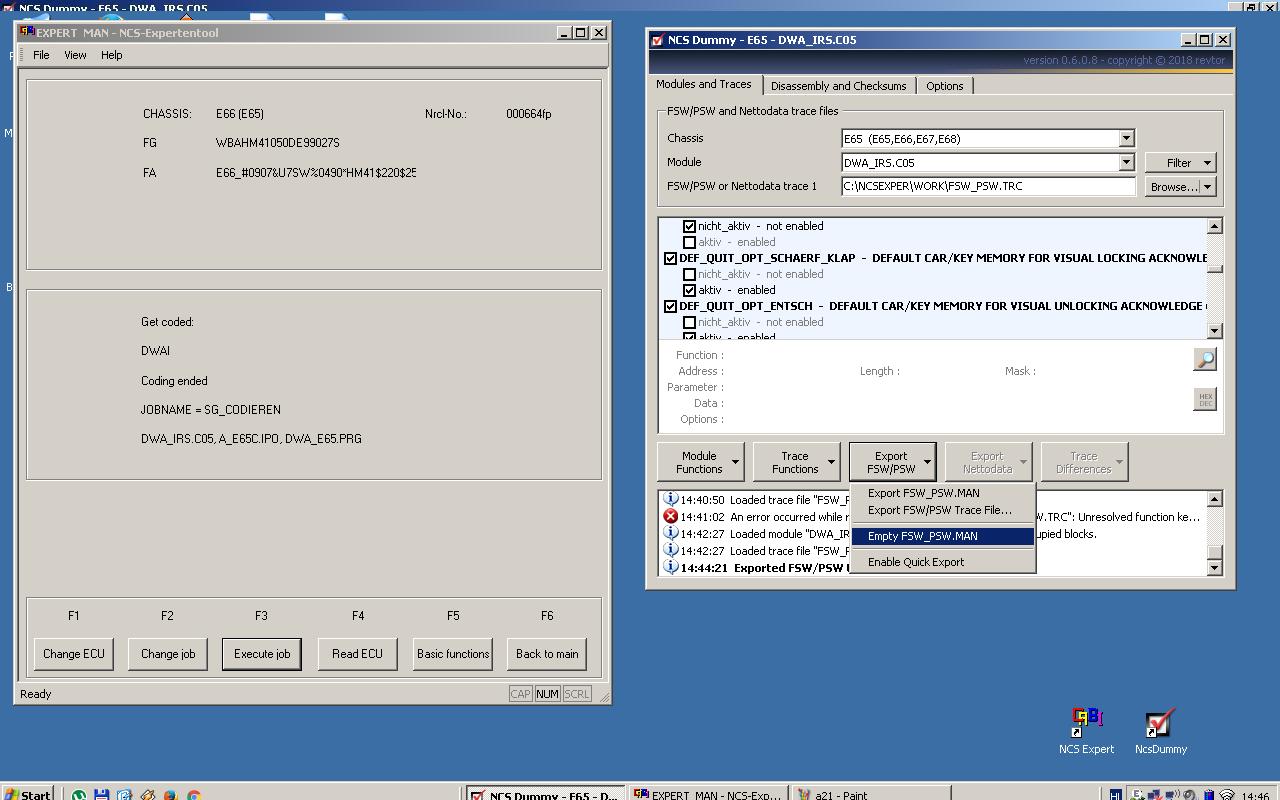Click the info icon of the 14:40:50 log entry
Image resolution: width=1280 pixels, height=800 pixels.
[x=670, y=499]
